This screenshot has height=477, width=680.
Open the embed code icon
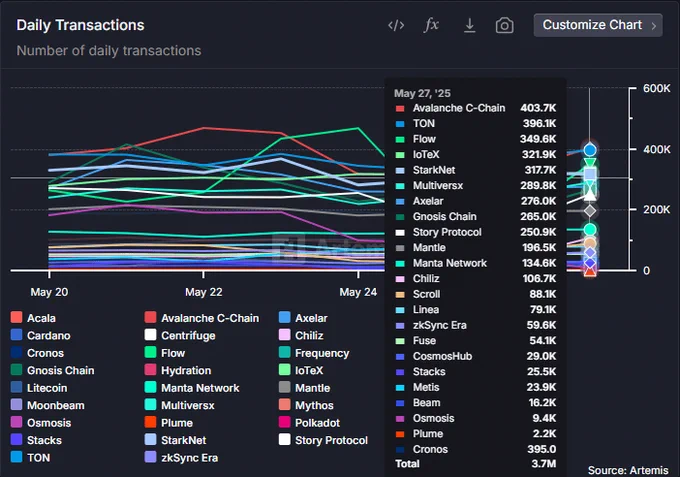coord(396,26)
